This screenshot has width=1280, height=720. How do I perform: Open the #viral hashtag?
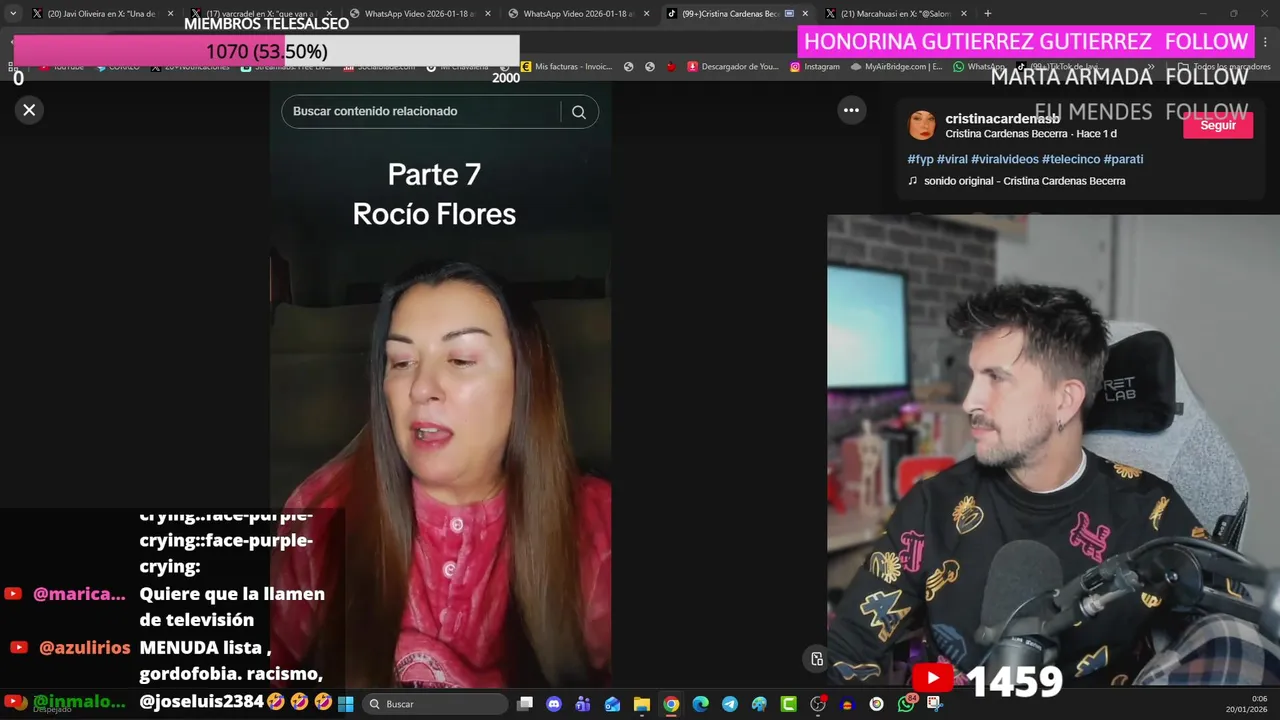coord(952,159)
